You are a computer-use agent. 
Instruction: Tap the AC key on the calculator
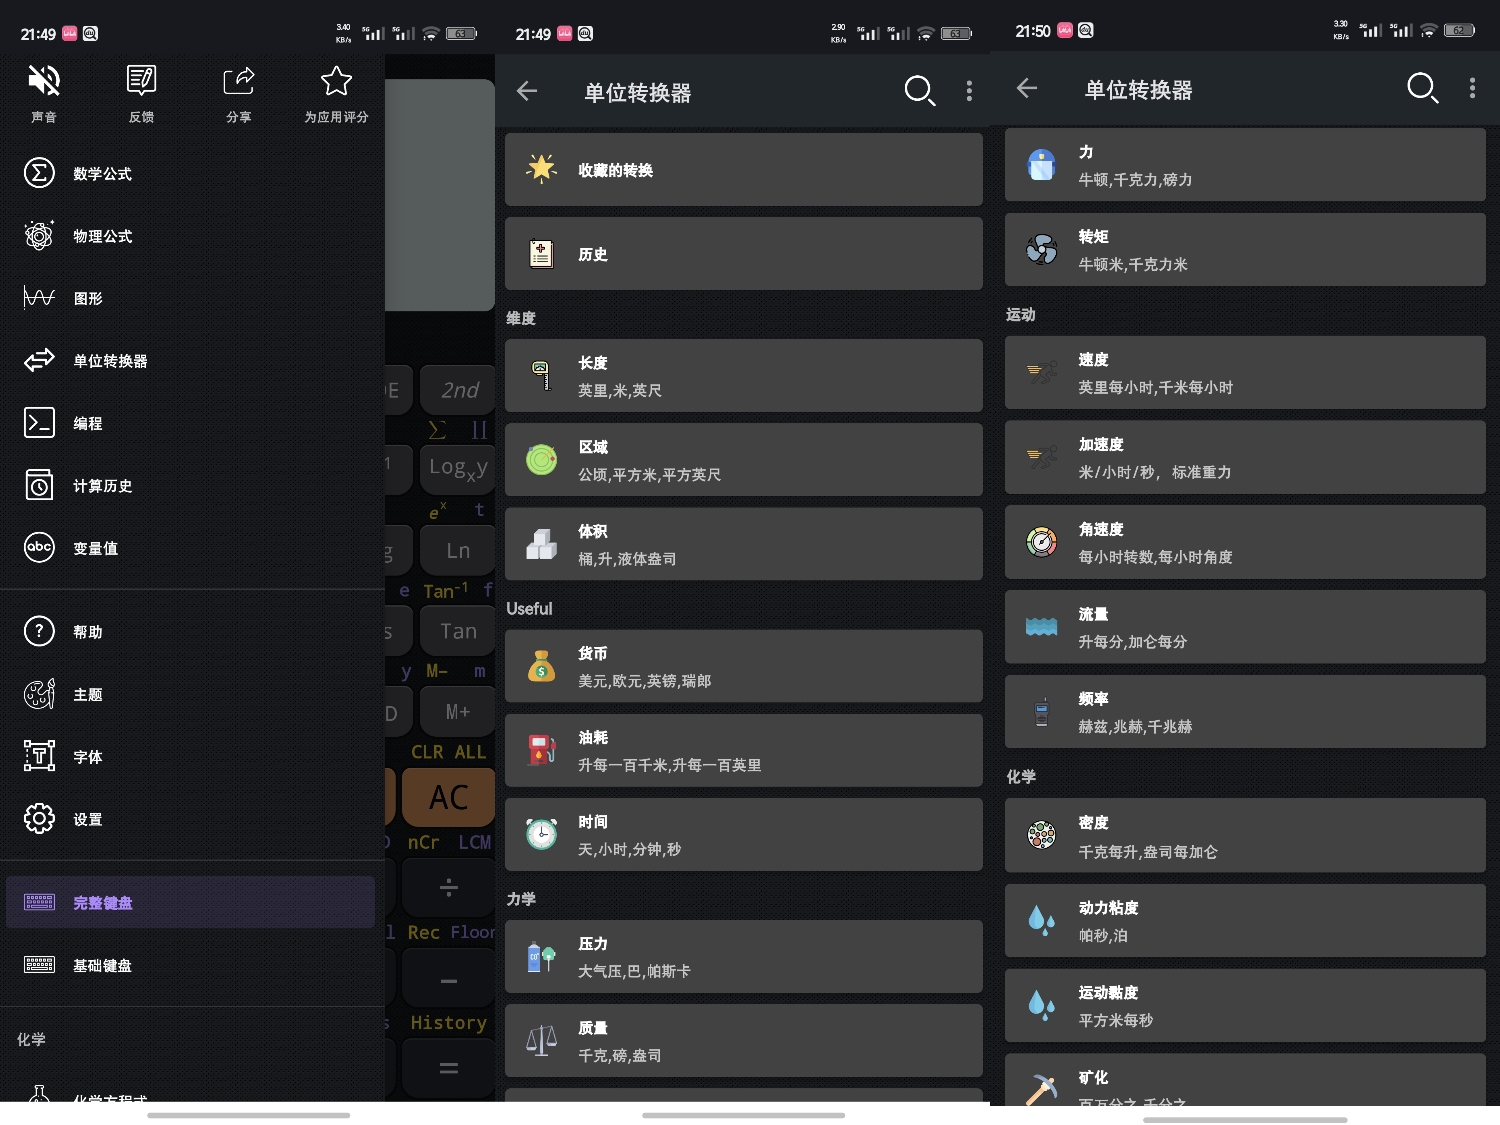pyautogui.click(x=449, y=797)
